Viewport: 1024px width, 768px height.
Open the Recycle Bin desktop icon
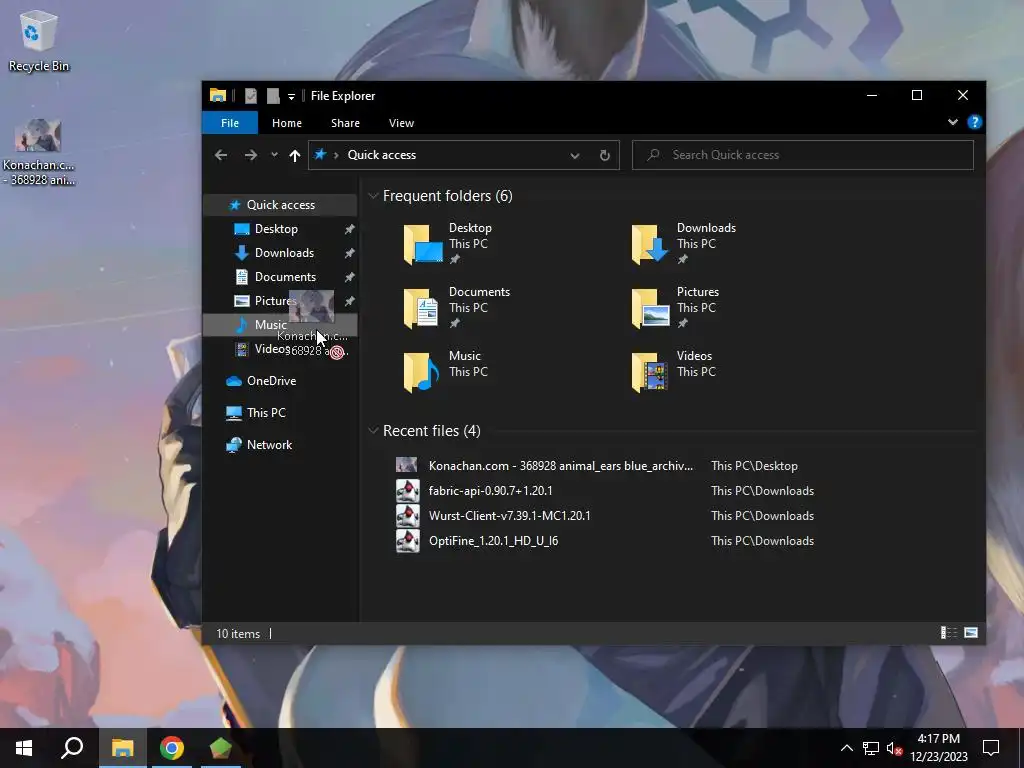point(38,41)
